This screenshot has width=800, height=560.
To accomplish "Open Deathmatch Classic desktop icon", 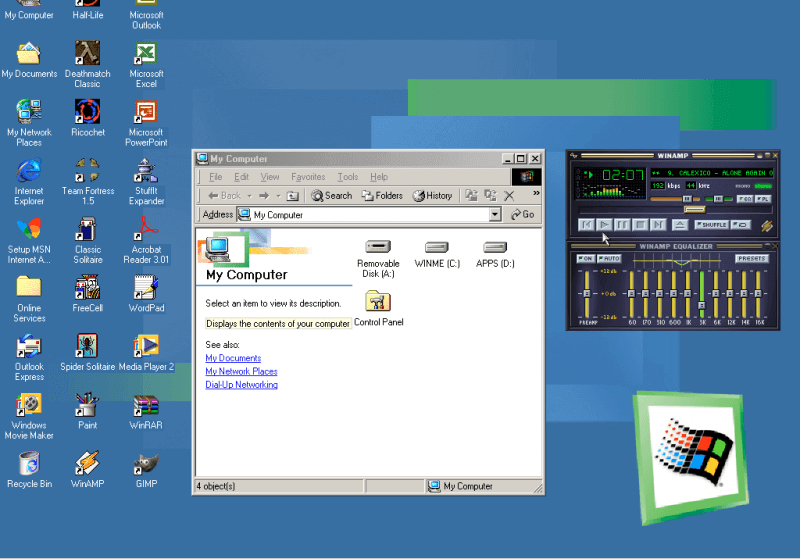I will [x=87, y=64].
